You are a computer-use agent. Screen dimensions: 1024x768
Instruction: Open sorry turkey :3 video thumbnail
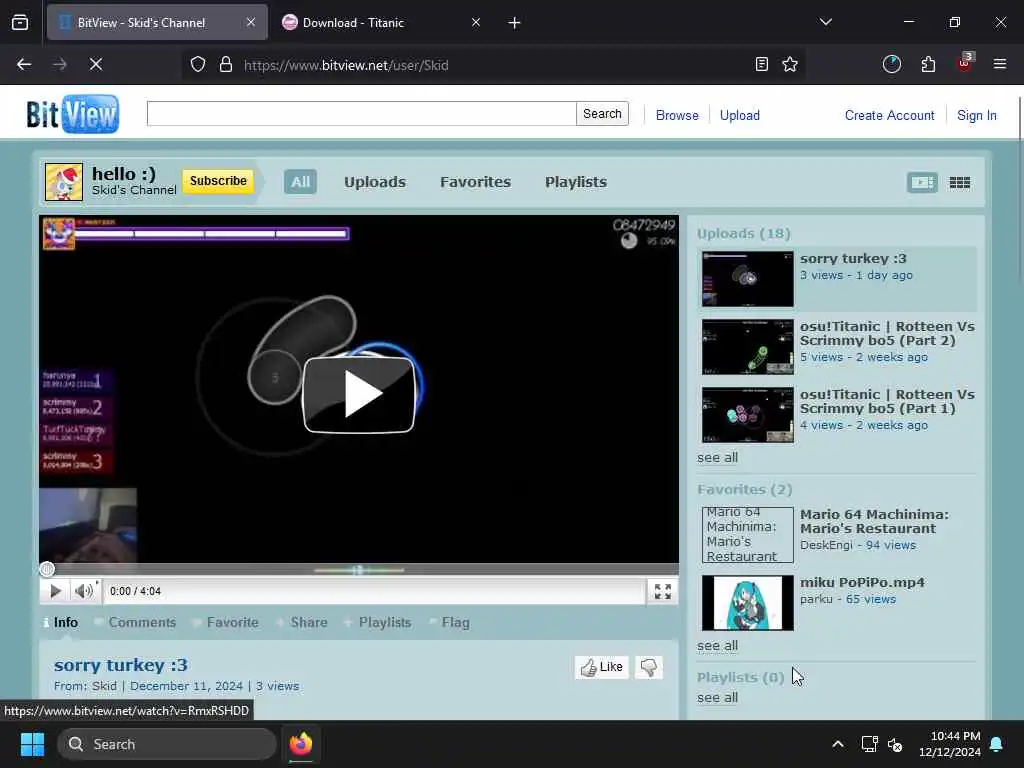pos(748,279)
